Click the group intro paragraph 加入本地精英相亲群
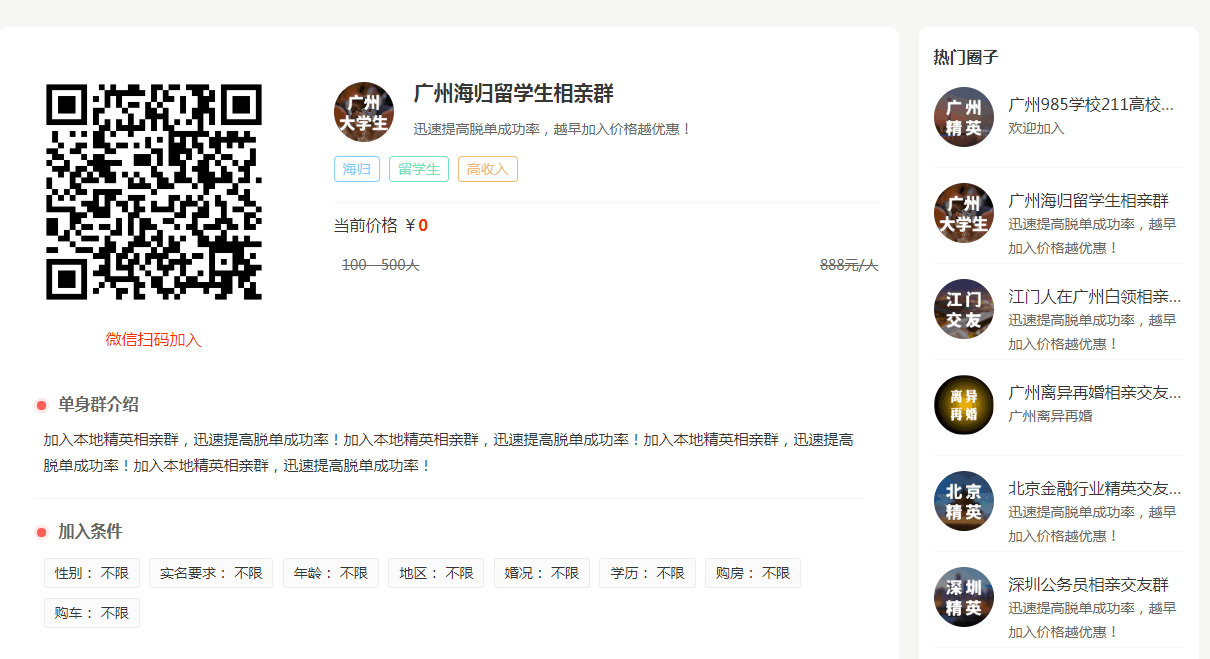This screenshot has width=1210, height=659. pos(448,453)
